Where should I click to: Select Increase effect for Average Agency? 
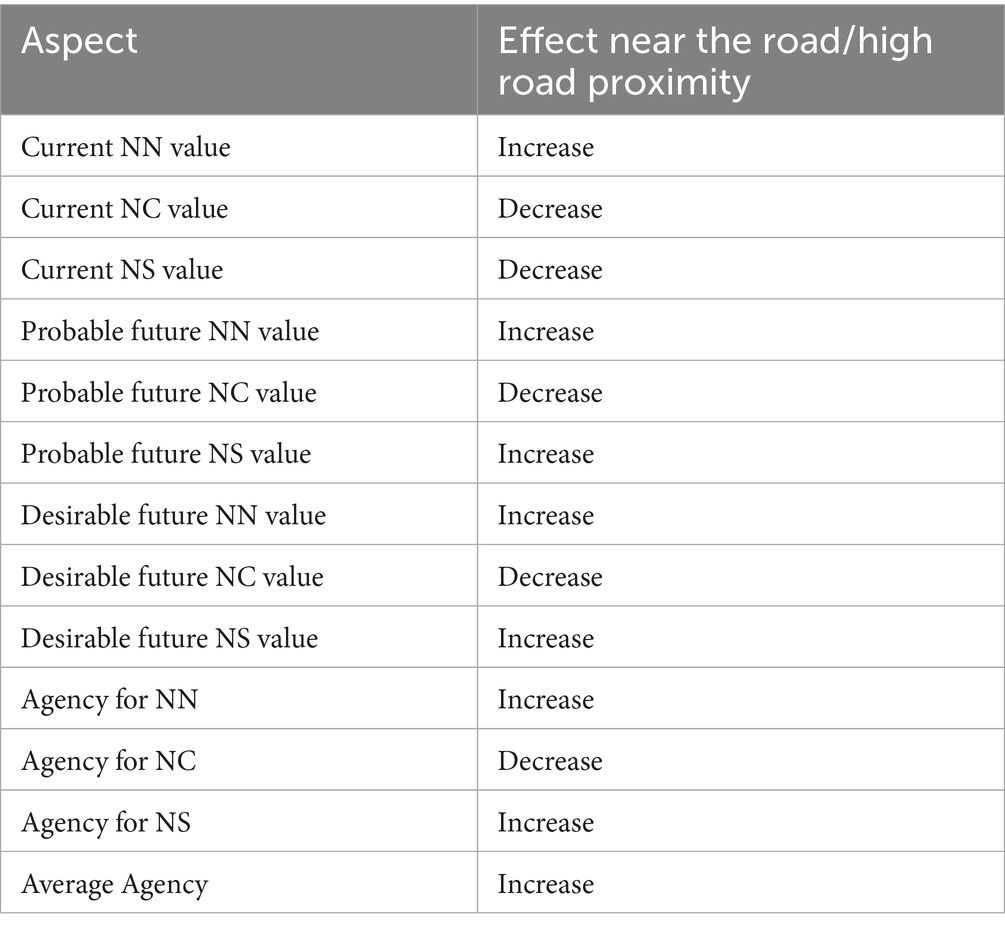(546, 884)
